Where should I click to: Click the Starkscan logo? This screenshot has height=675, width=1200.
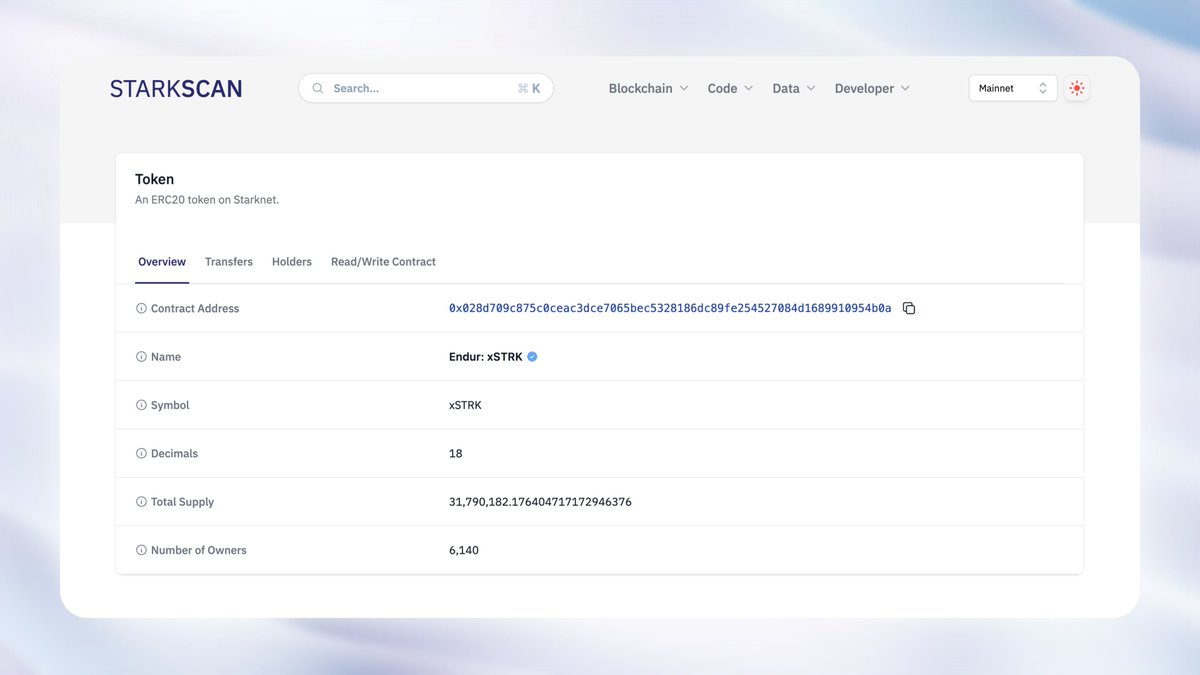176,88
